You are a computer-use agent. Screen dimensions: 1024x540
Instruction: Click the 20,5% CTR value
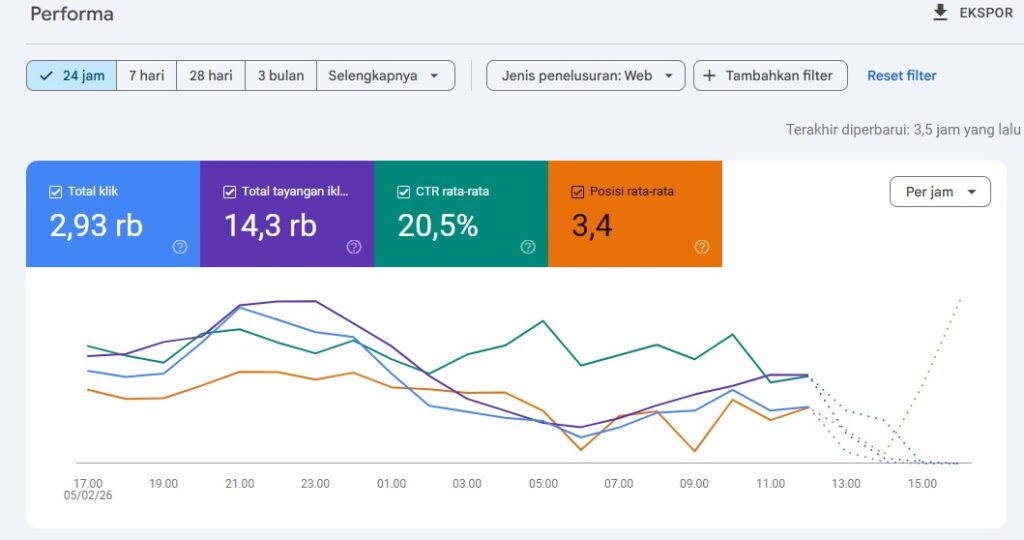click(438, 226)
